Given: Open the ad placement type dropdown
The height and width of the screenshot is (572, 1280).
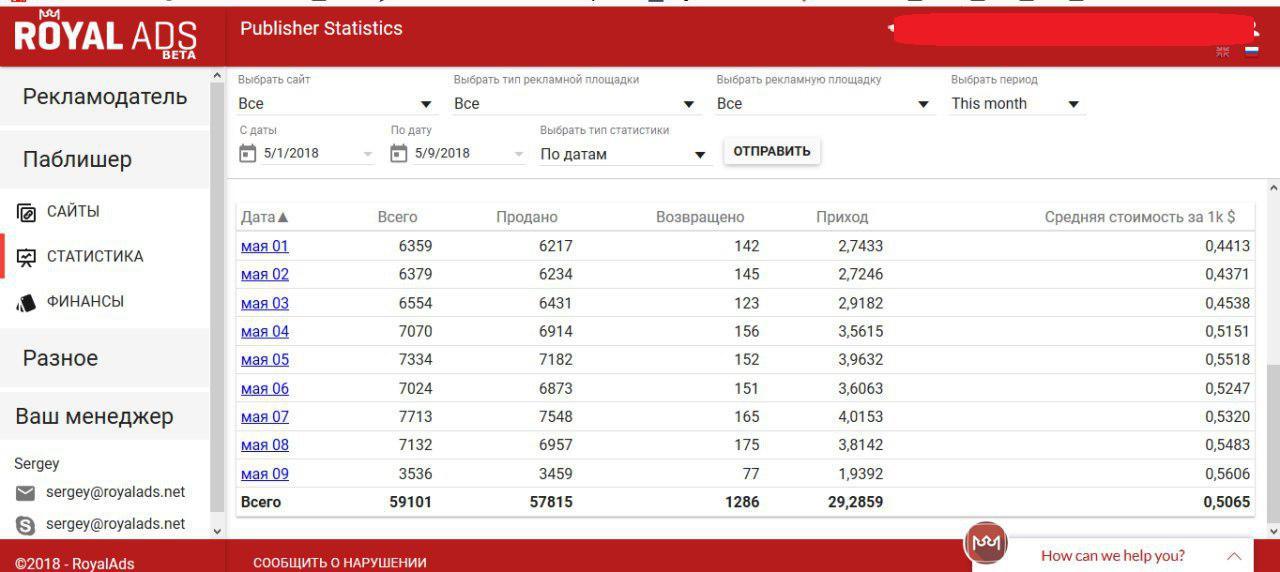Looking at the screenshot, I should coord(575,104).
